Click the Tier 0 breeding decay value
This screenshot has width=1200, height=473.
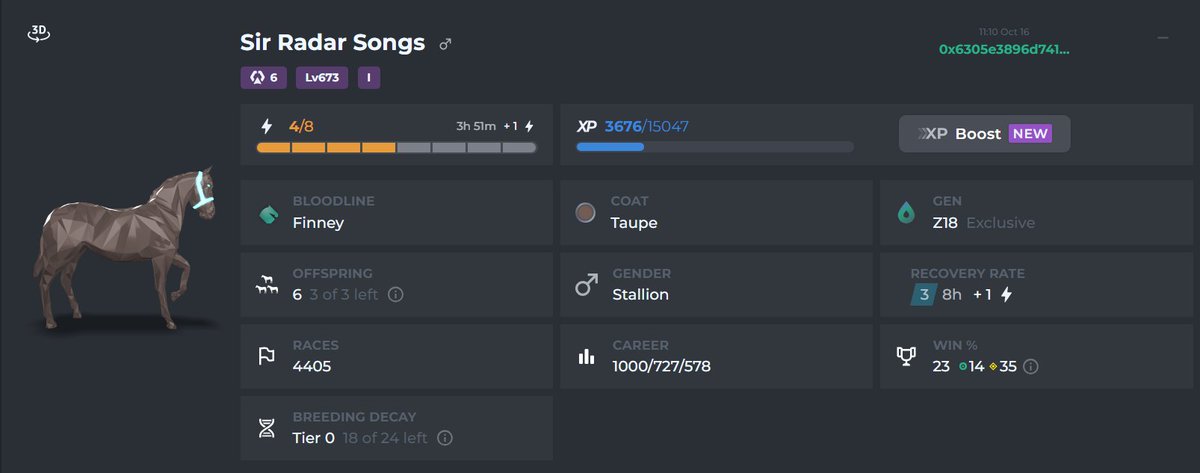click(x=314, y=438)
